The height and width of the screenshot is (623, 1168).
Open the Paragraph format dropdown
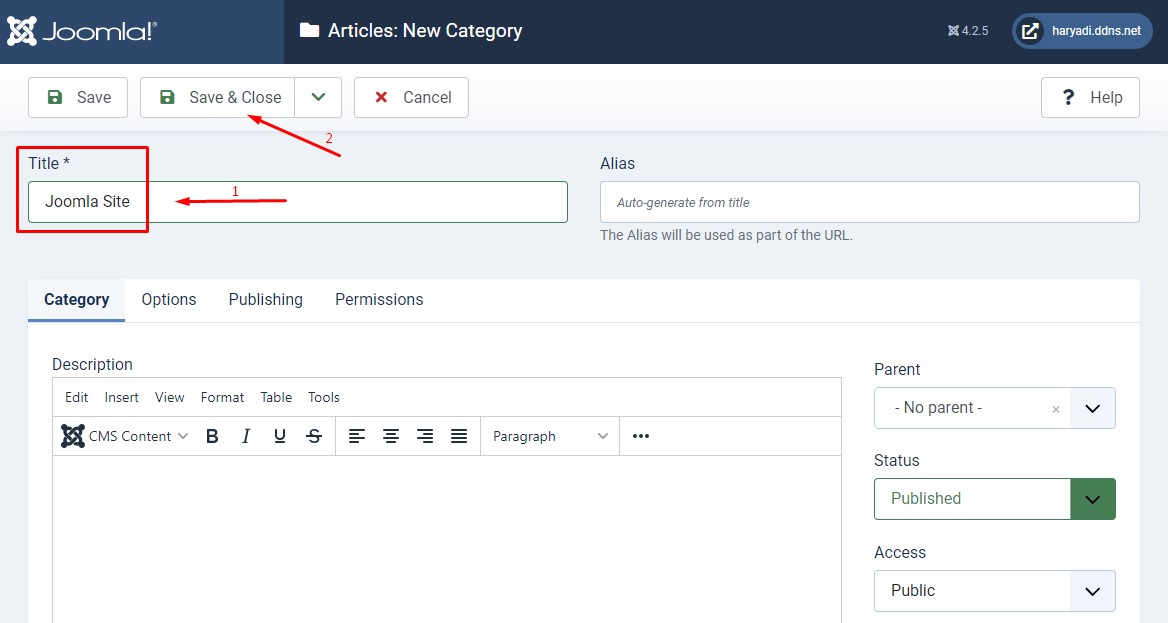pos(550,436)
